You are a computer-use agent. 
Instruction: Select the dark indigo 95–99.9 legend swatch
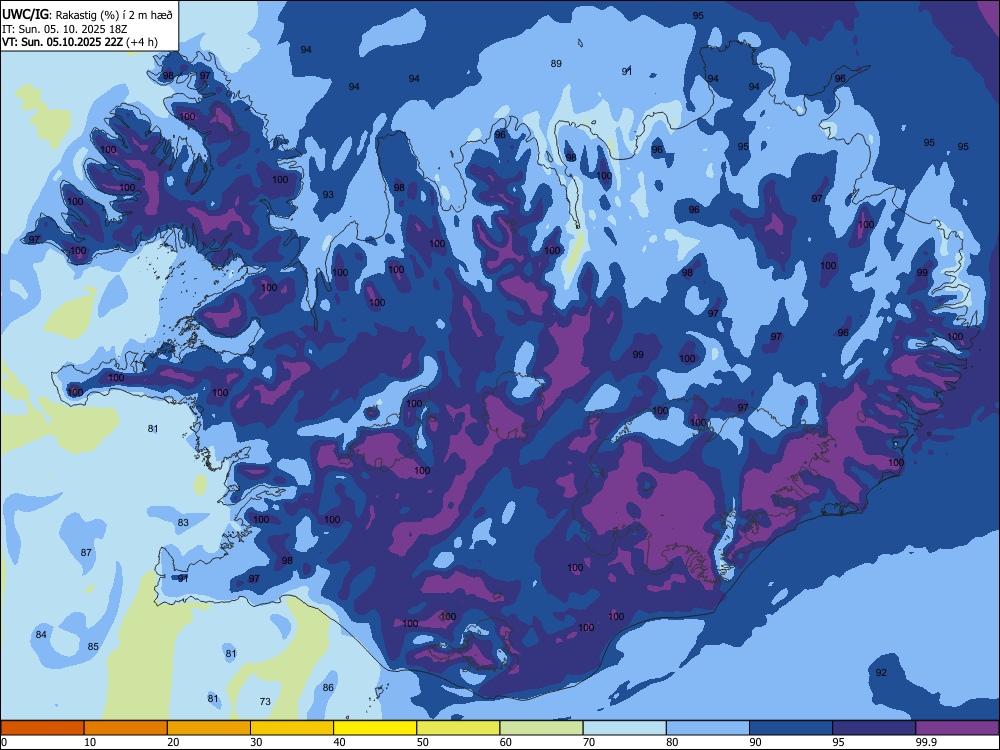point(874,728)
